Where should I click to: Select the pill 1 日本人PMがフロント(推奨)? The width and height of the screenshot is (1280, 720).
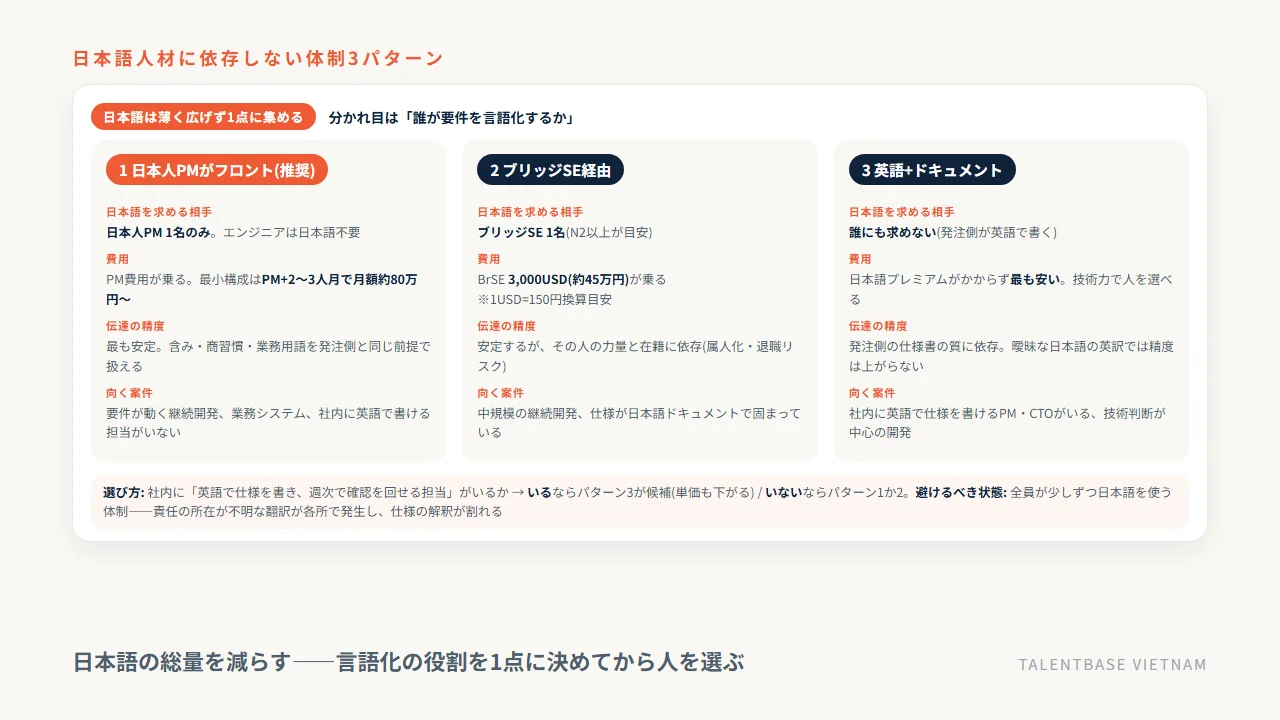click(x=217, y=170)
